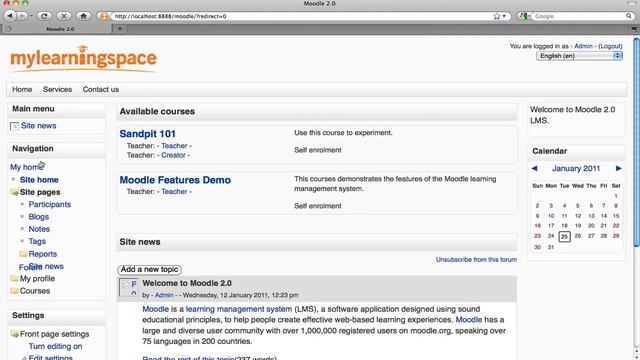Go back with the browser back arrow

10,16
